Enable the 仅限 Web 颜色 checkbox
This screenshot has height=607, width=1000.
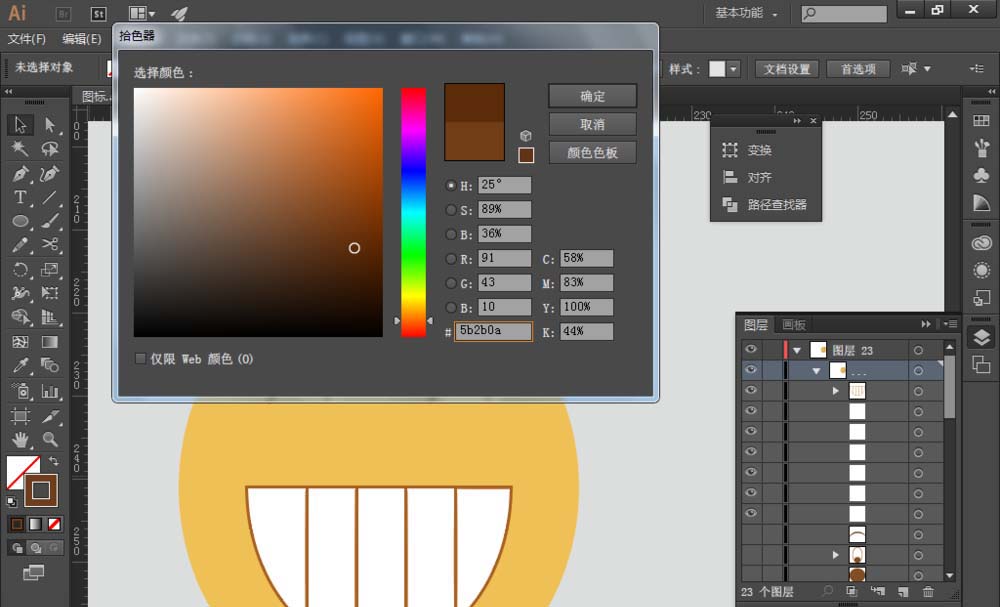[140, 359]
